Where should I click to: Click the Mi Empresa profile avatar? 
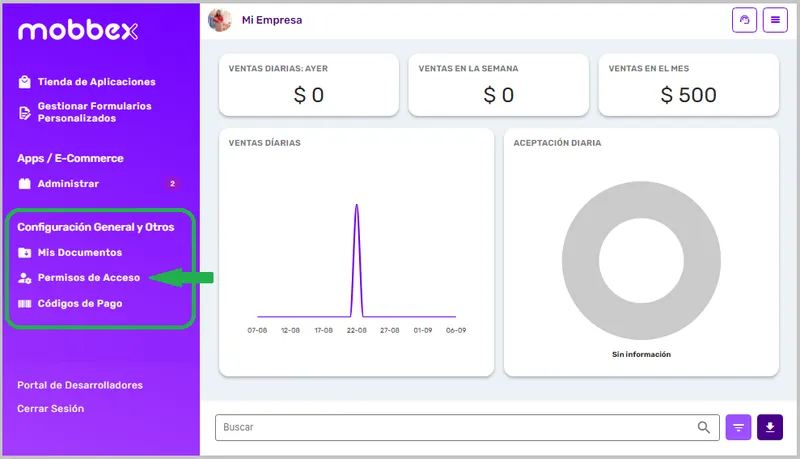(220, 20)
